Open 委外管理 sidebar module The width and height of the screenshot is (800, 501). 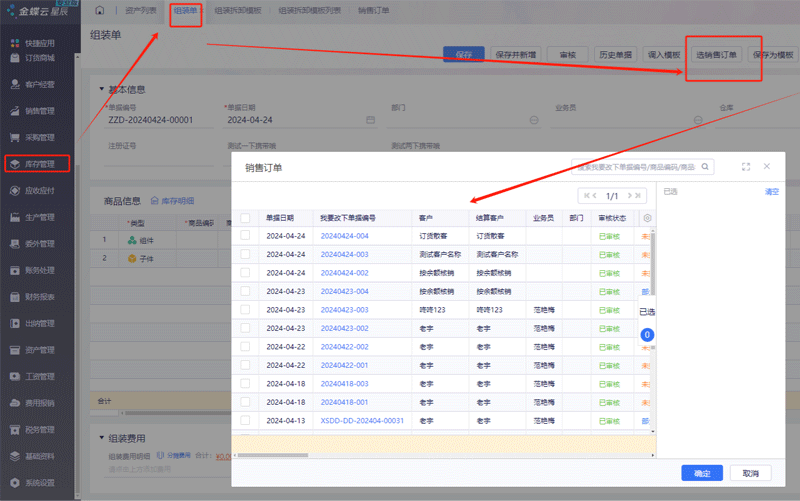pyautogui.click(x=33, y=244)
